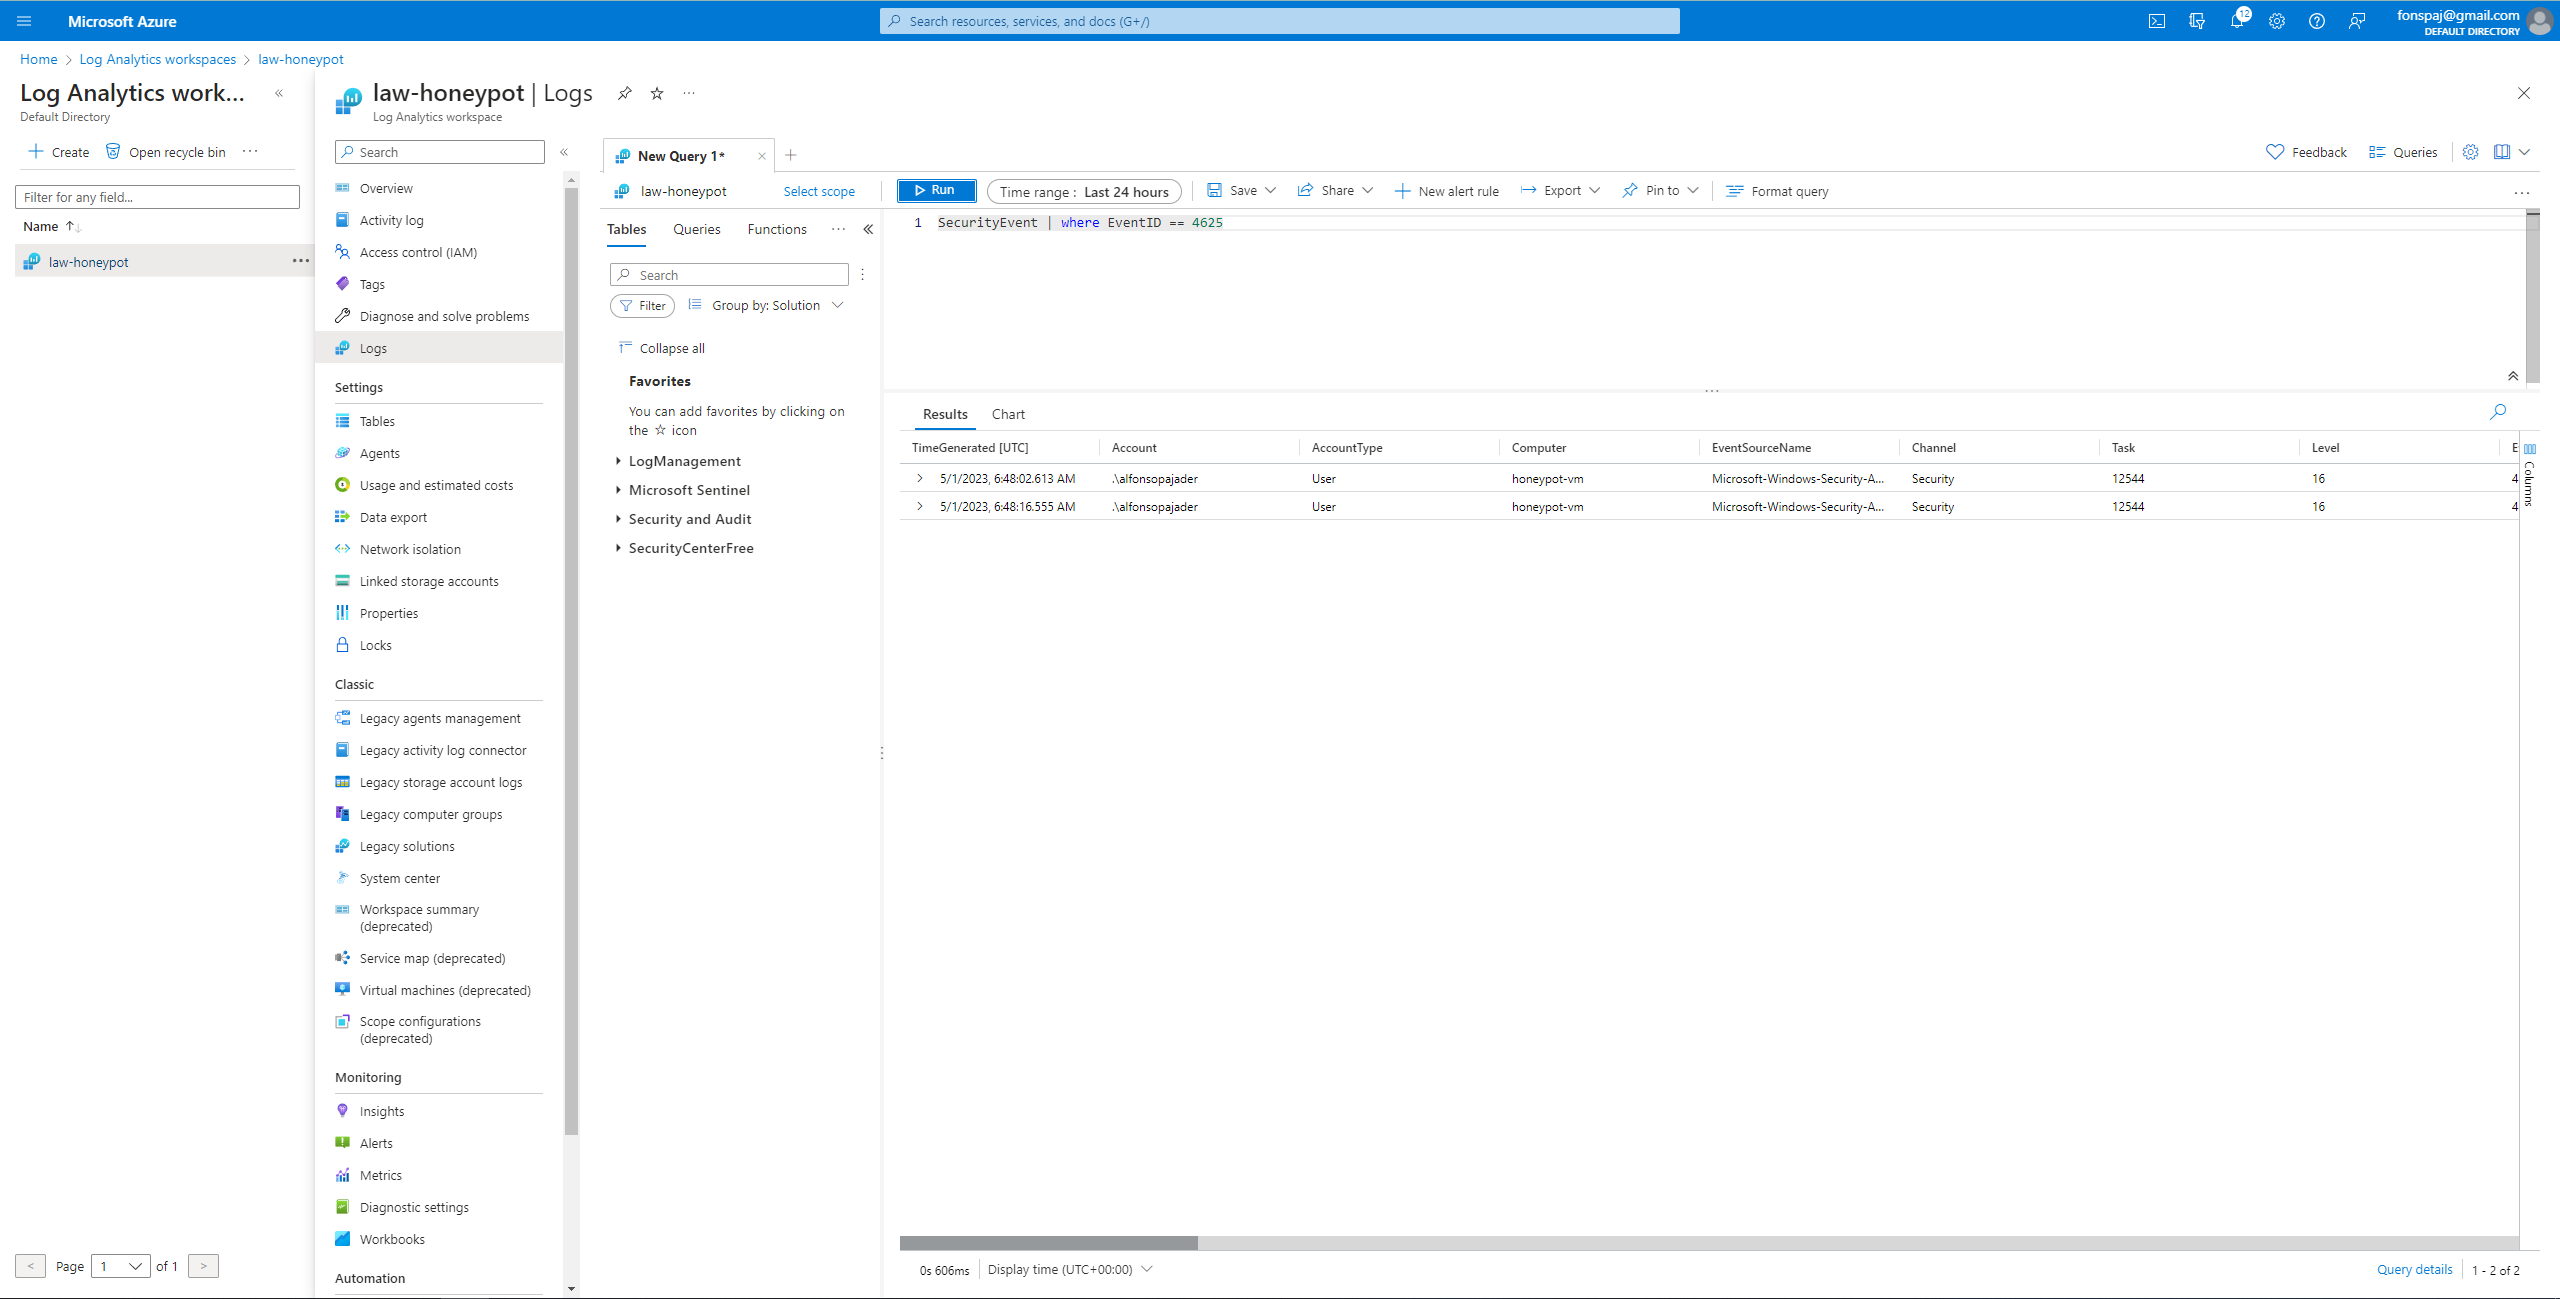The height and width of the screenshot is (1299, 2560).
Task: Switch to the Chart results tab
Action: coord(1008,414)
